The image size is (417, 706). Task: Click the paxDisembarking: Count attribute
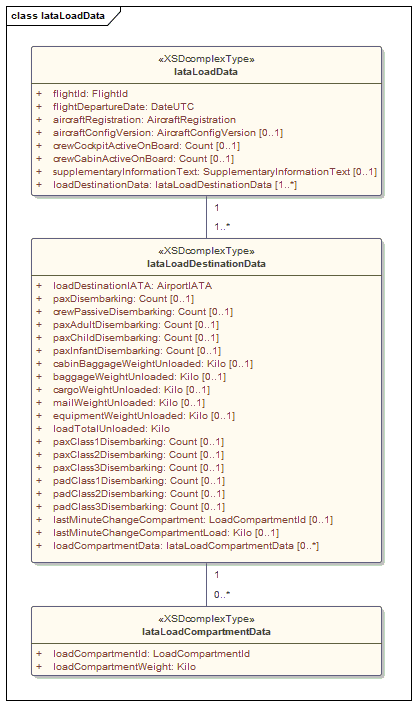[x=123, y=299]
